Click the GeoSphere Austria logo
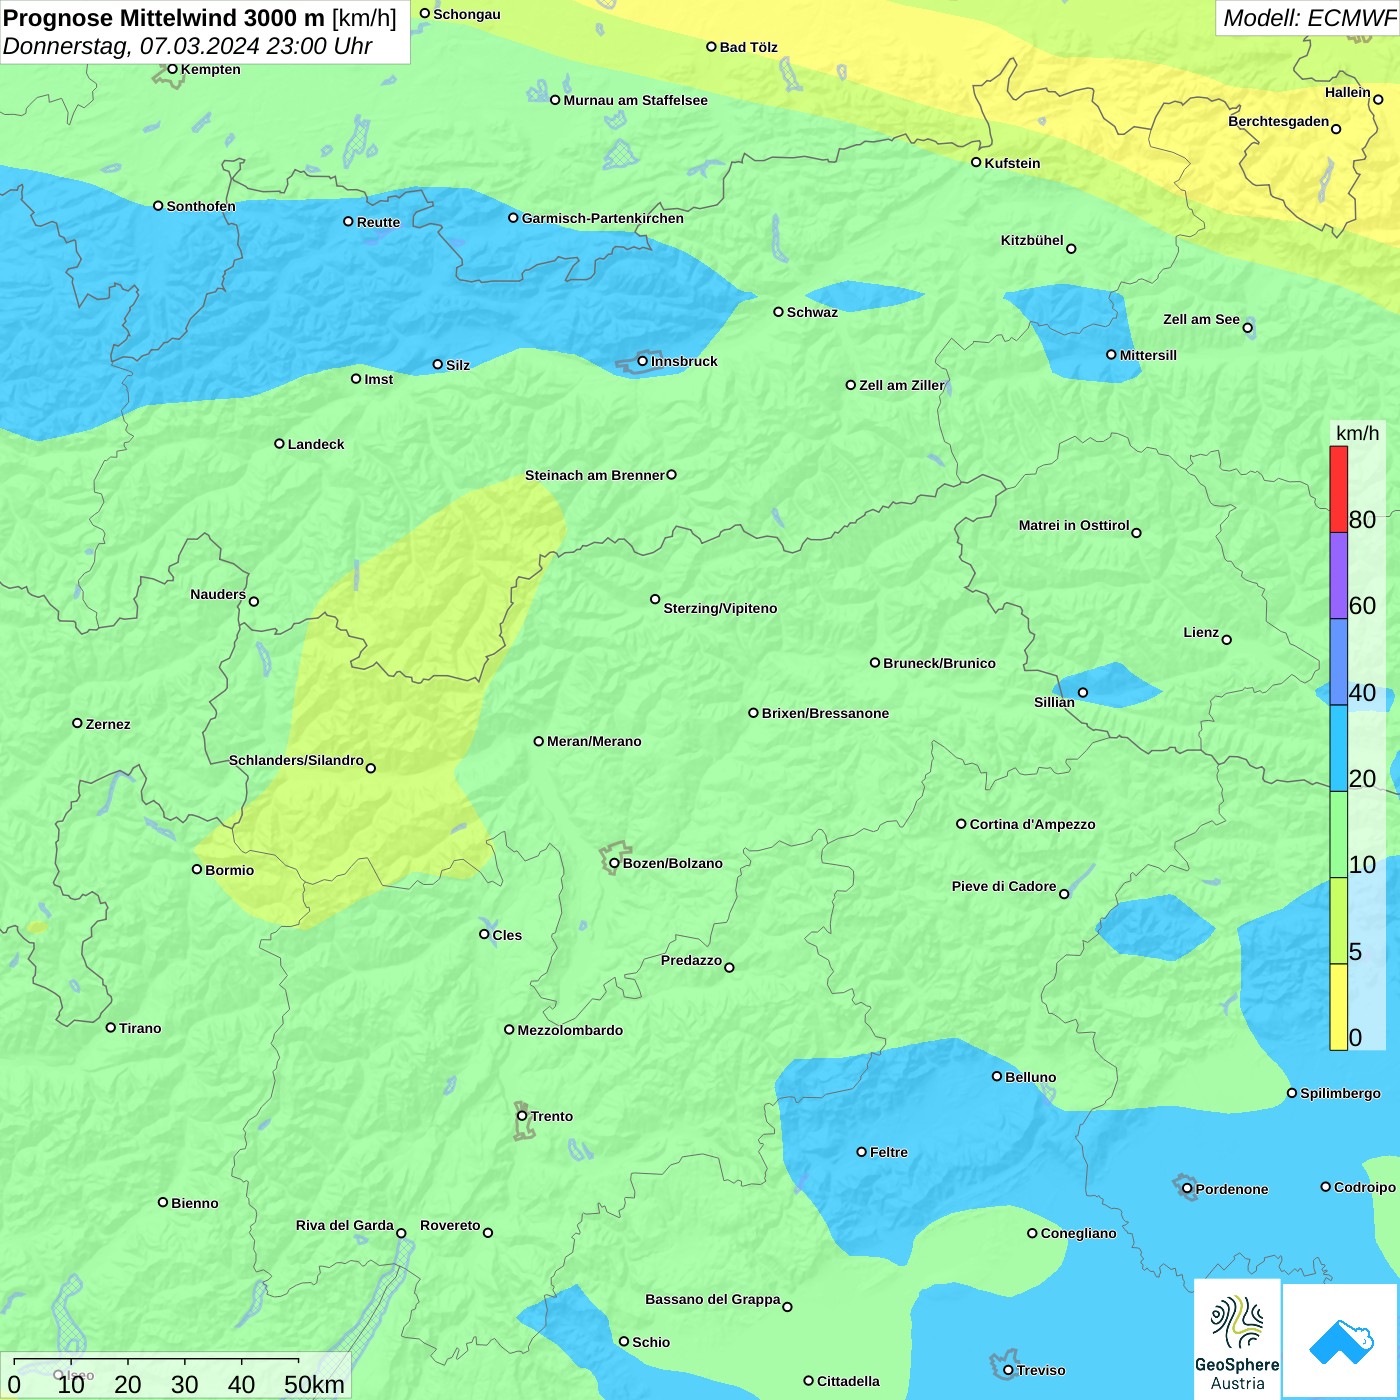Viewport: 1400px width, 1400px height. (1237, 1340)
